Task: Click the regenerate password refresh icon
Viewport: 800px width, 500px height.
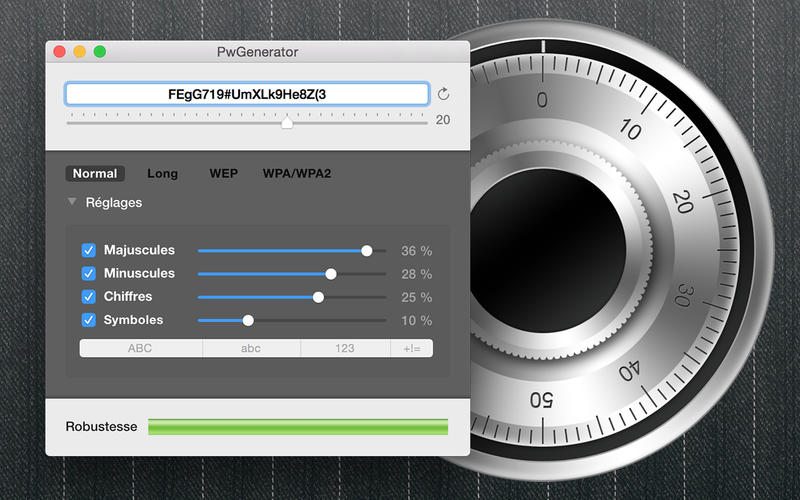Action: pos(444,94)
